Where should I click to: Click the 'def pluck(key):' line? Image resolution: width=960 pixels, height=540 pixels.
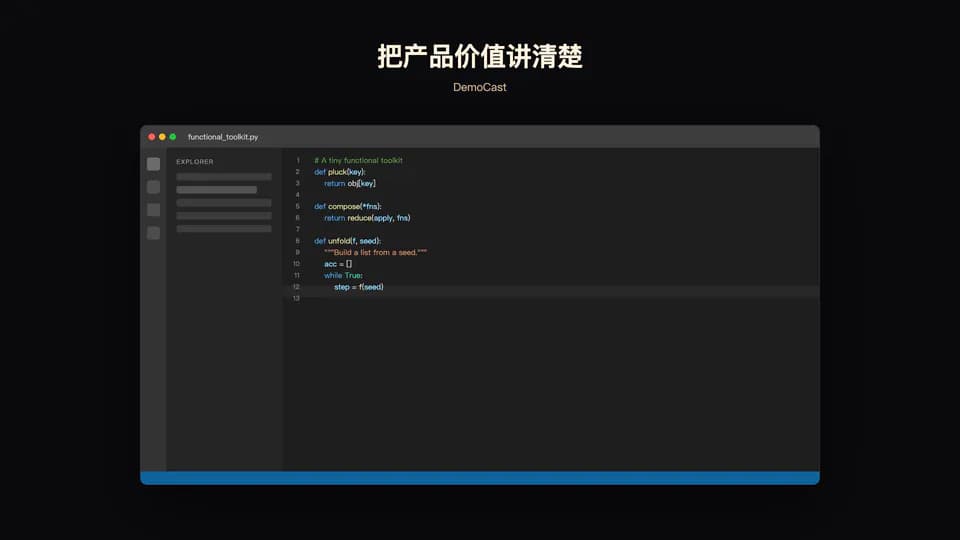coord(340,172)
